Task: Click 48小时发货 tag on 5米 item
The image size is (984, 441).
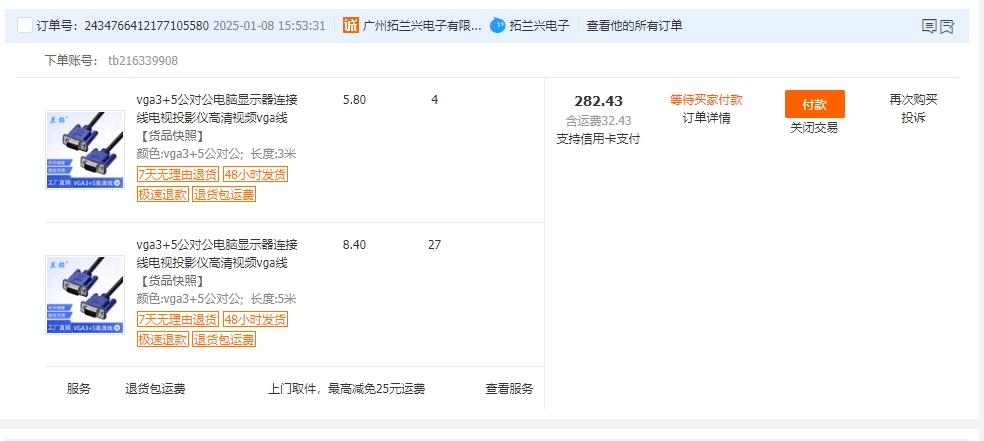Action: (x=255, y=319)
